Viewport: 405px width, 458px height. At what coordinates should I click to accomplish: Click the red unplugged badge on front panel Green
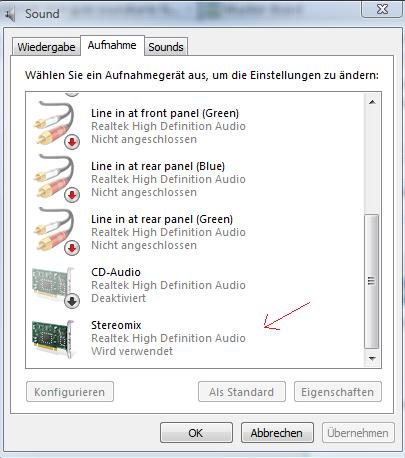pos(72,142)
